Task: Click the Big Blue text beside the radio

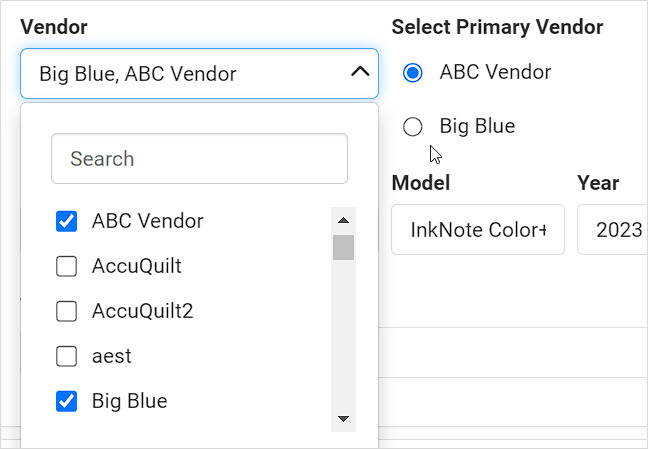Action: pyautogui.click(x=477, y=126)
